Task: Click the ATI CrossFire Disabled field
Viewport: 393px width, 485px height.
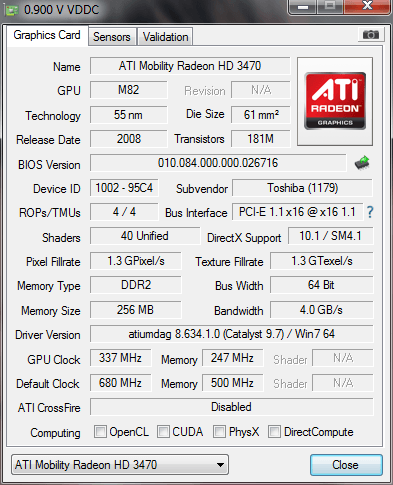Action: 232,407
